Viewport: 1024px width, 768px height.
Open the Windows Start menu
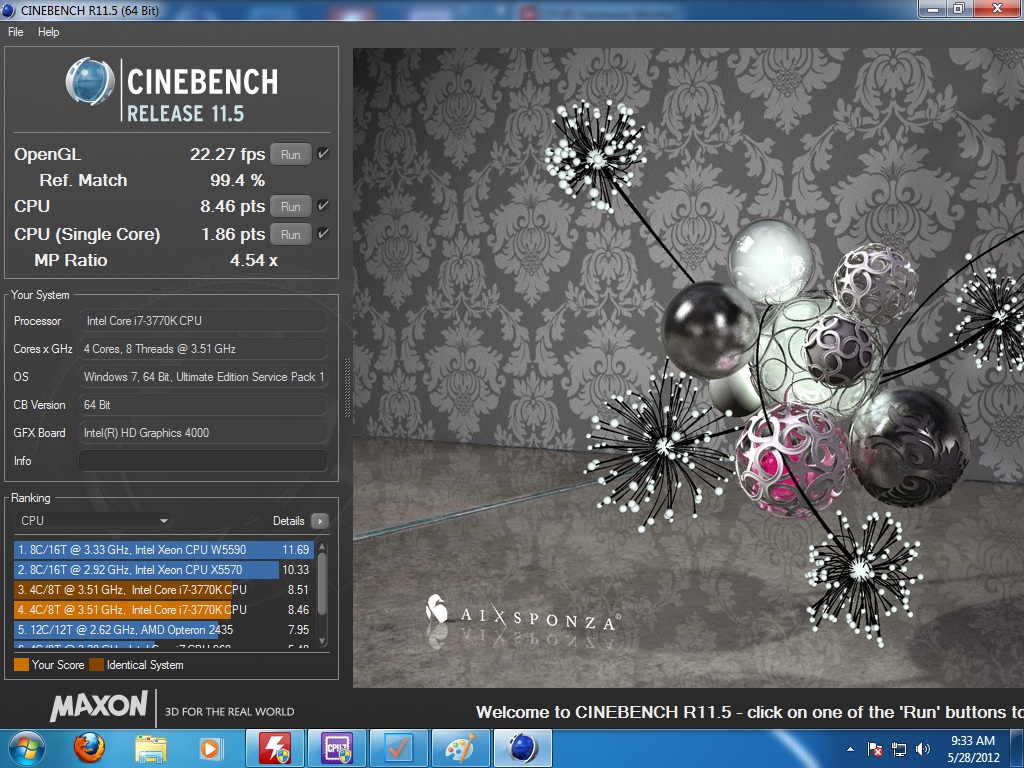pyautogui.click(x=26, y=748)
